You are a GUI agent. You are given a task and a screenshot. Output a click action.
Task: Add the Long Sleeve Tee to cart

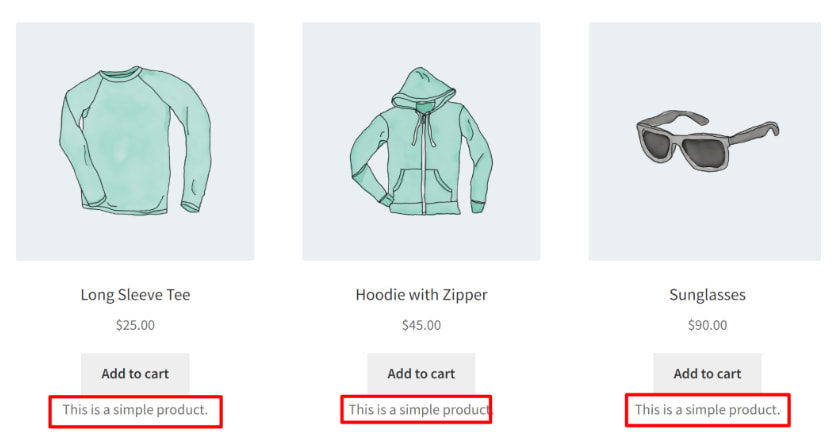135,373
